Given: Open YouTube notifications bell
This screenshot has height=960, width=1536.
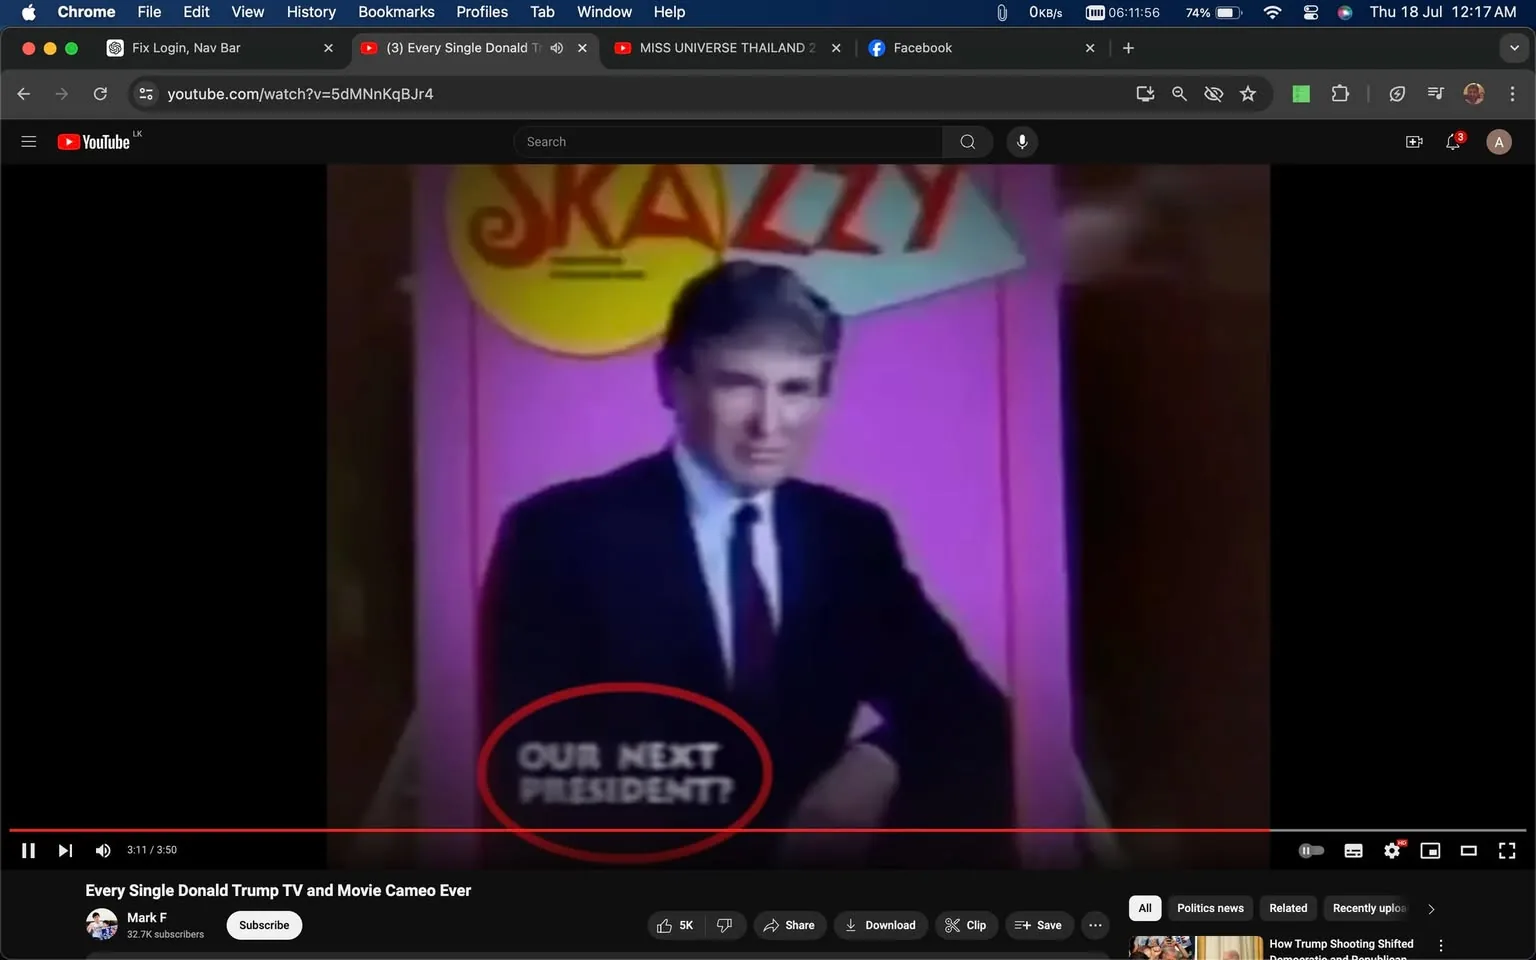Looking at the screenshot, I should point(1452,141).
